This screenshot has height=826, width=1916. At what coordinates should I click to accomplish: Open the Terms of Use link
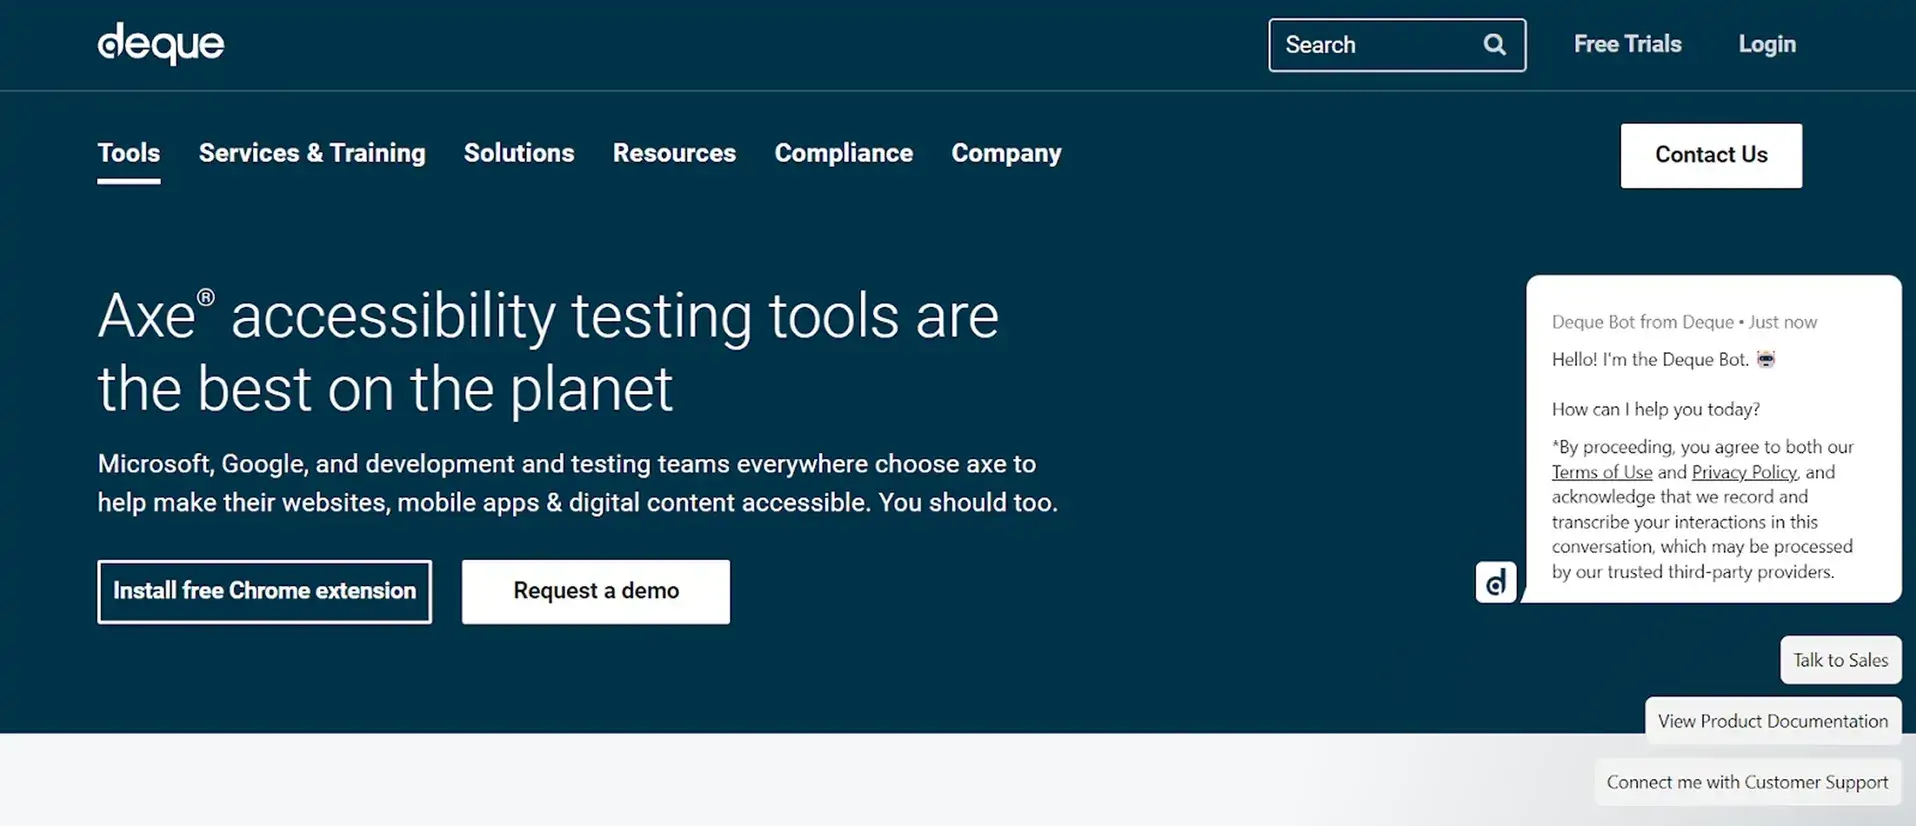[1601, 472]
